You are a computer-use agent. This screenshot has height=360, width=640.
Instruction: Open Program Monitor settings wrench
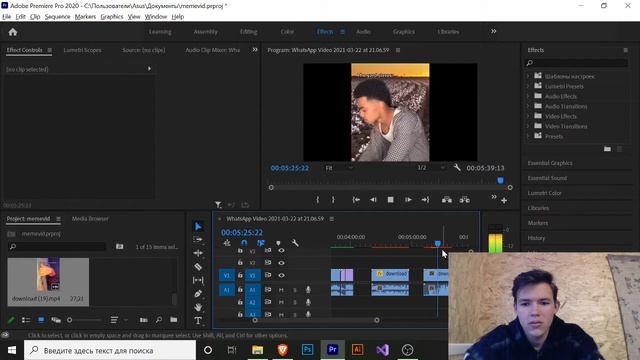click(x=457, y=168)
